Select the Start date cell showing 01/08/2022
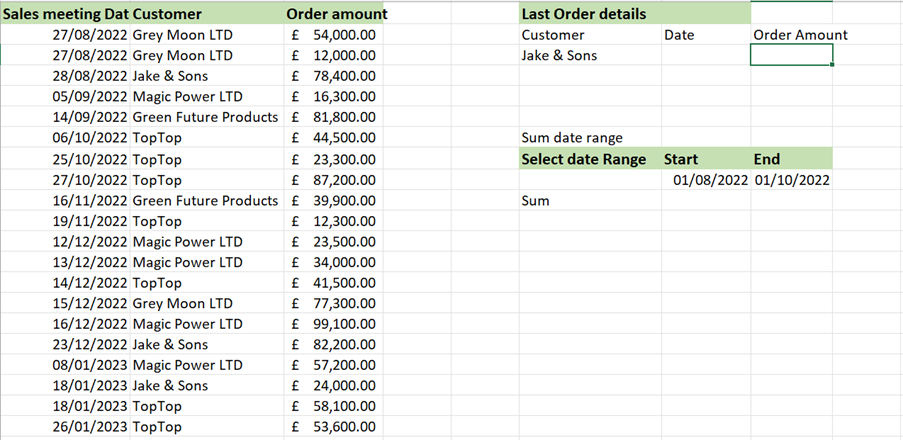Image resolution: width=903 pixels, height=440 pixels. pos(706,180)
